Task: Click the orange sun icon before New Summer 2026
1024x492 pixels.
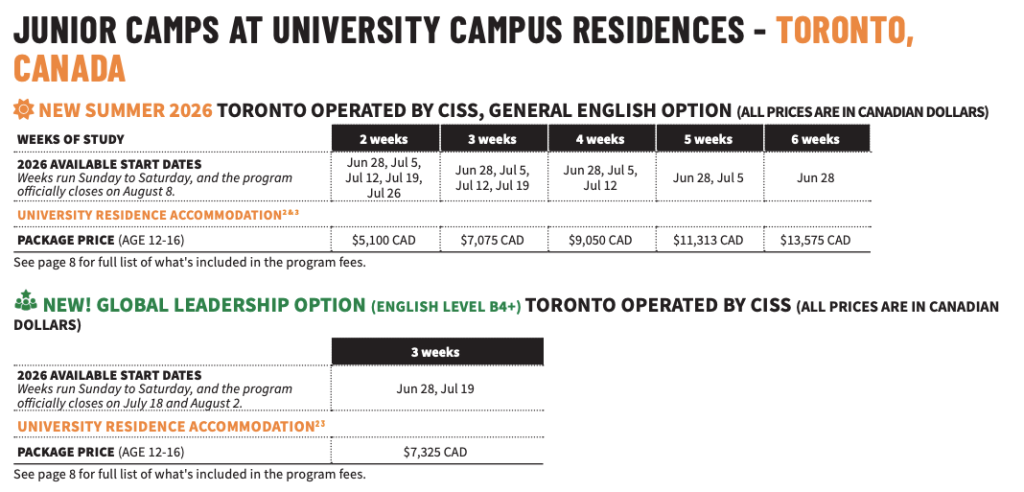Action: tap(23, 110)
